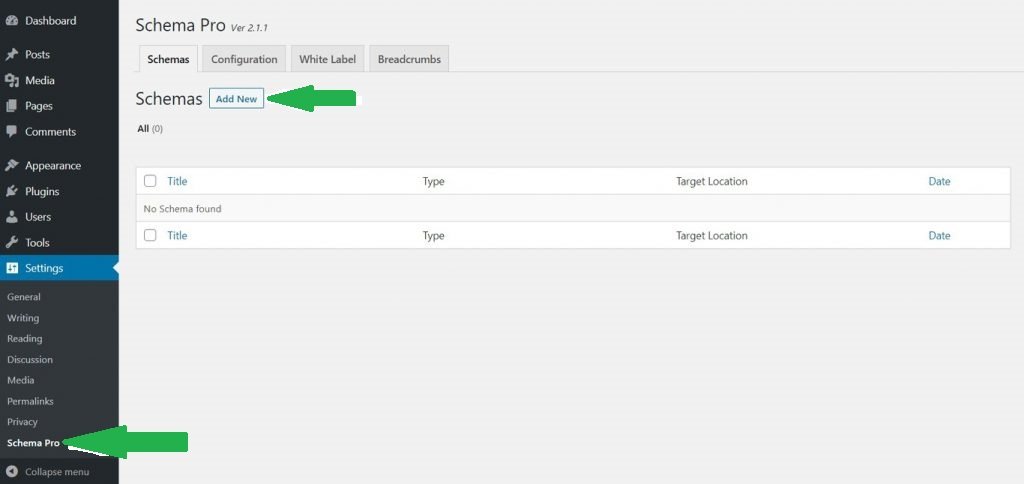
Task: Open Discussion settings submenu
Action: click(x=30, y=359)
